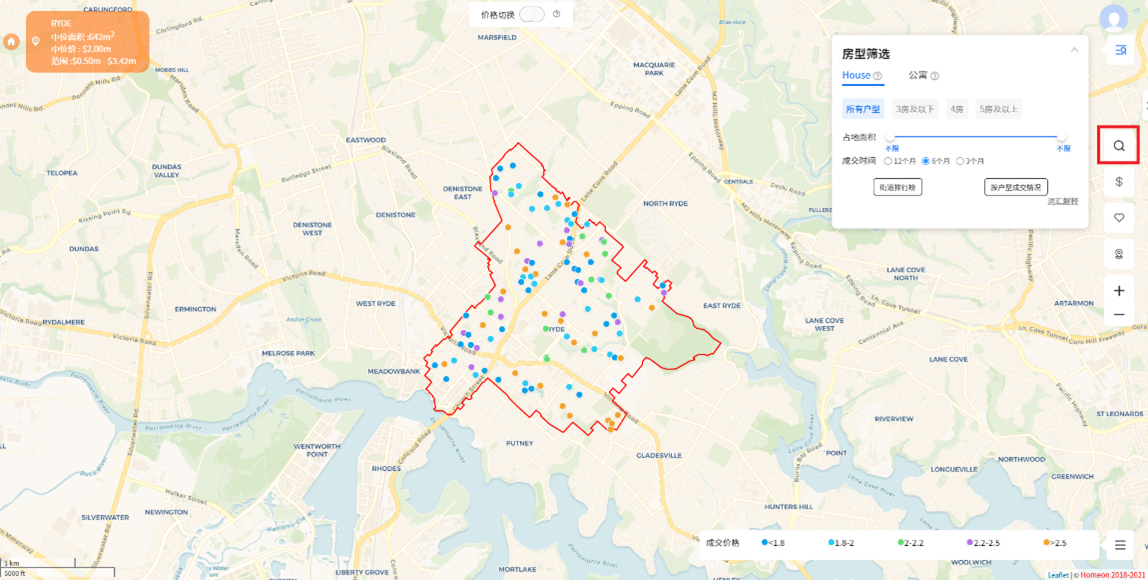The width and height of the screenshot is (1148, 580).
Task: Click the MEADOWBANK suburb label
Action: [394, 371]
